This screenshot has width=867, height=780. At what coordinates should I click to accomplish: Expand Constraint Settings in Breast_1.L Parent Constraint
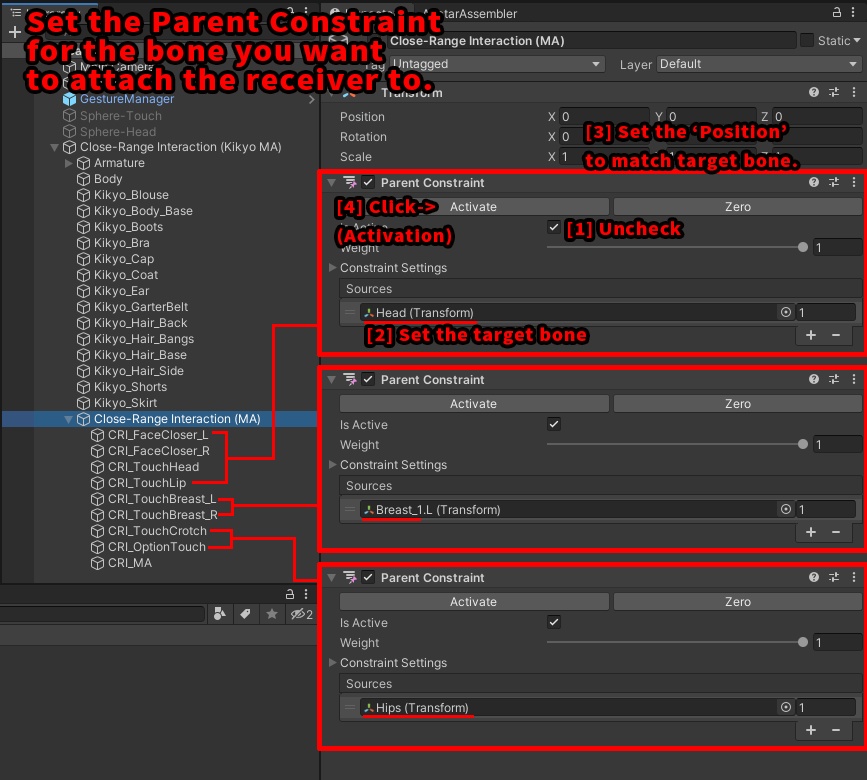click(332, 464)
